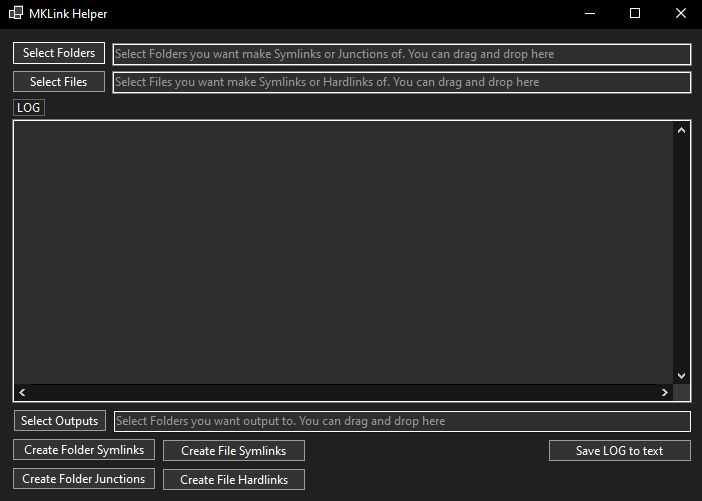
Task: Create File Symlinks
Action: point(234,451)
